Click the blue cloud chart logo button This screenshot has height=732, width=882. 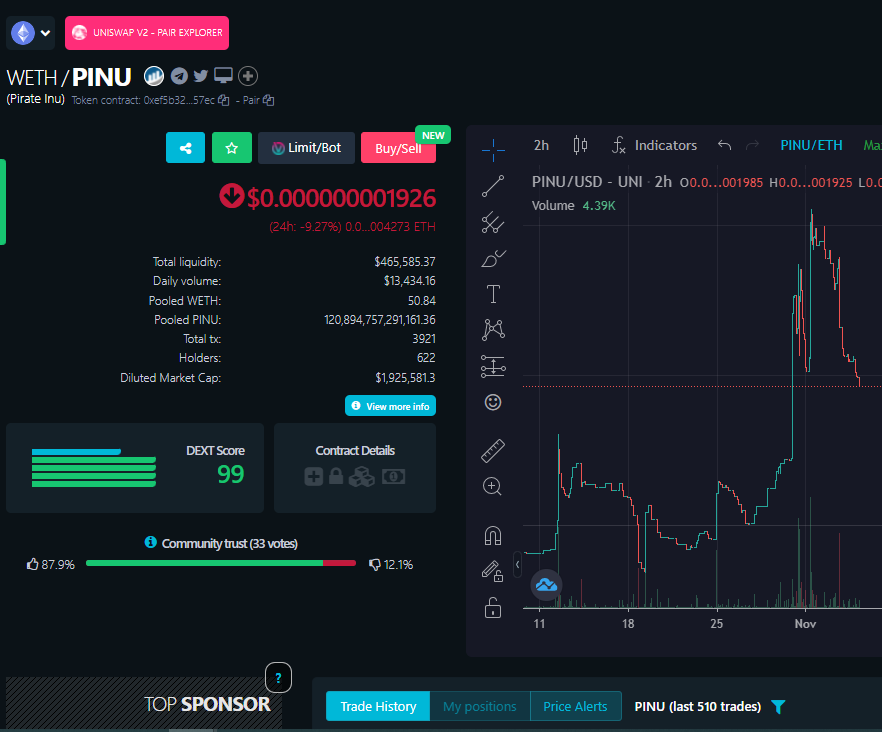(546, 585)
